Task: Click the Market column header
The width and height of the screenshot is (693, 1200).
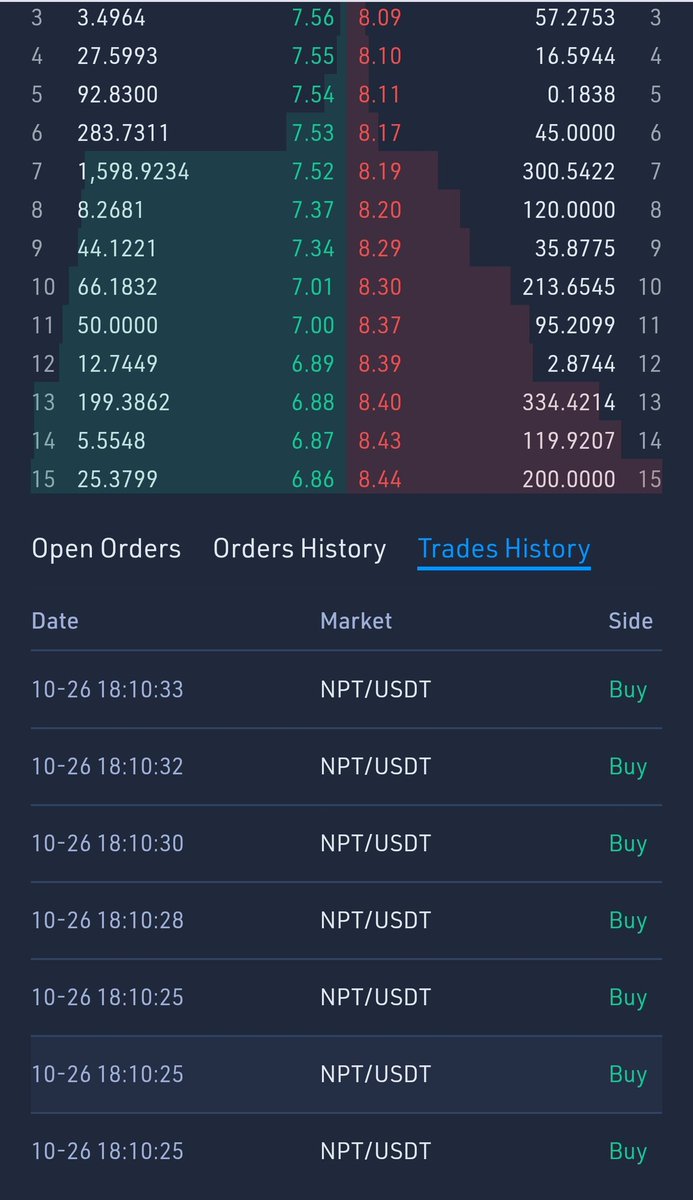Action: point(356,621)
